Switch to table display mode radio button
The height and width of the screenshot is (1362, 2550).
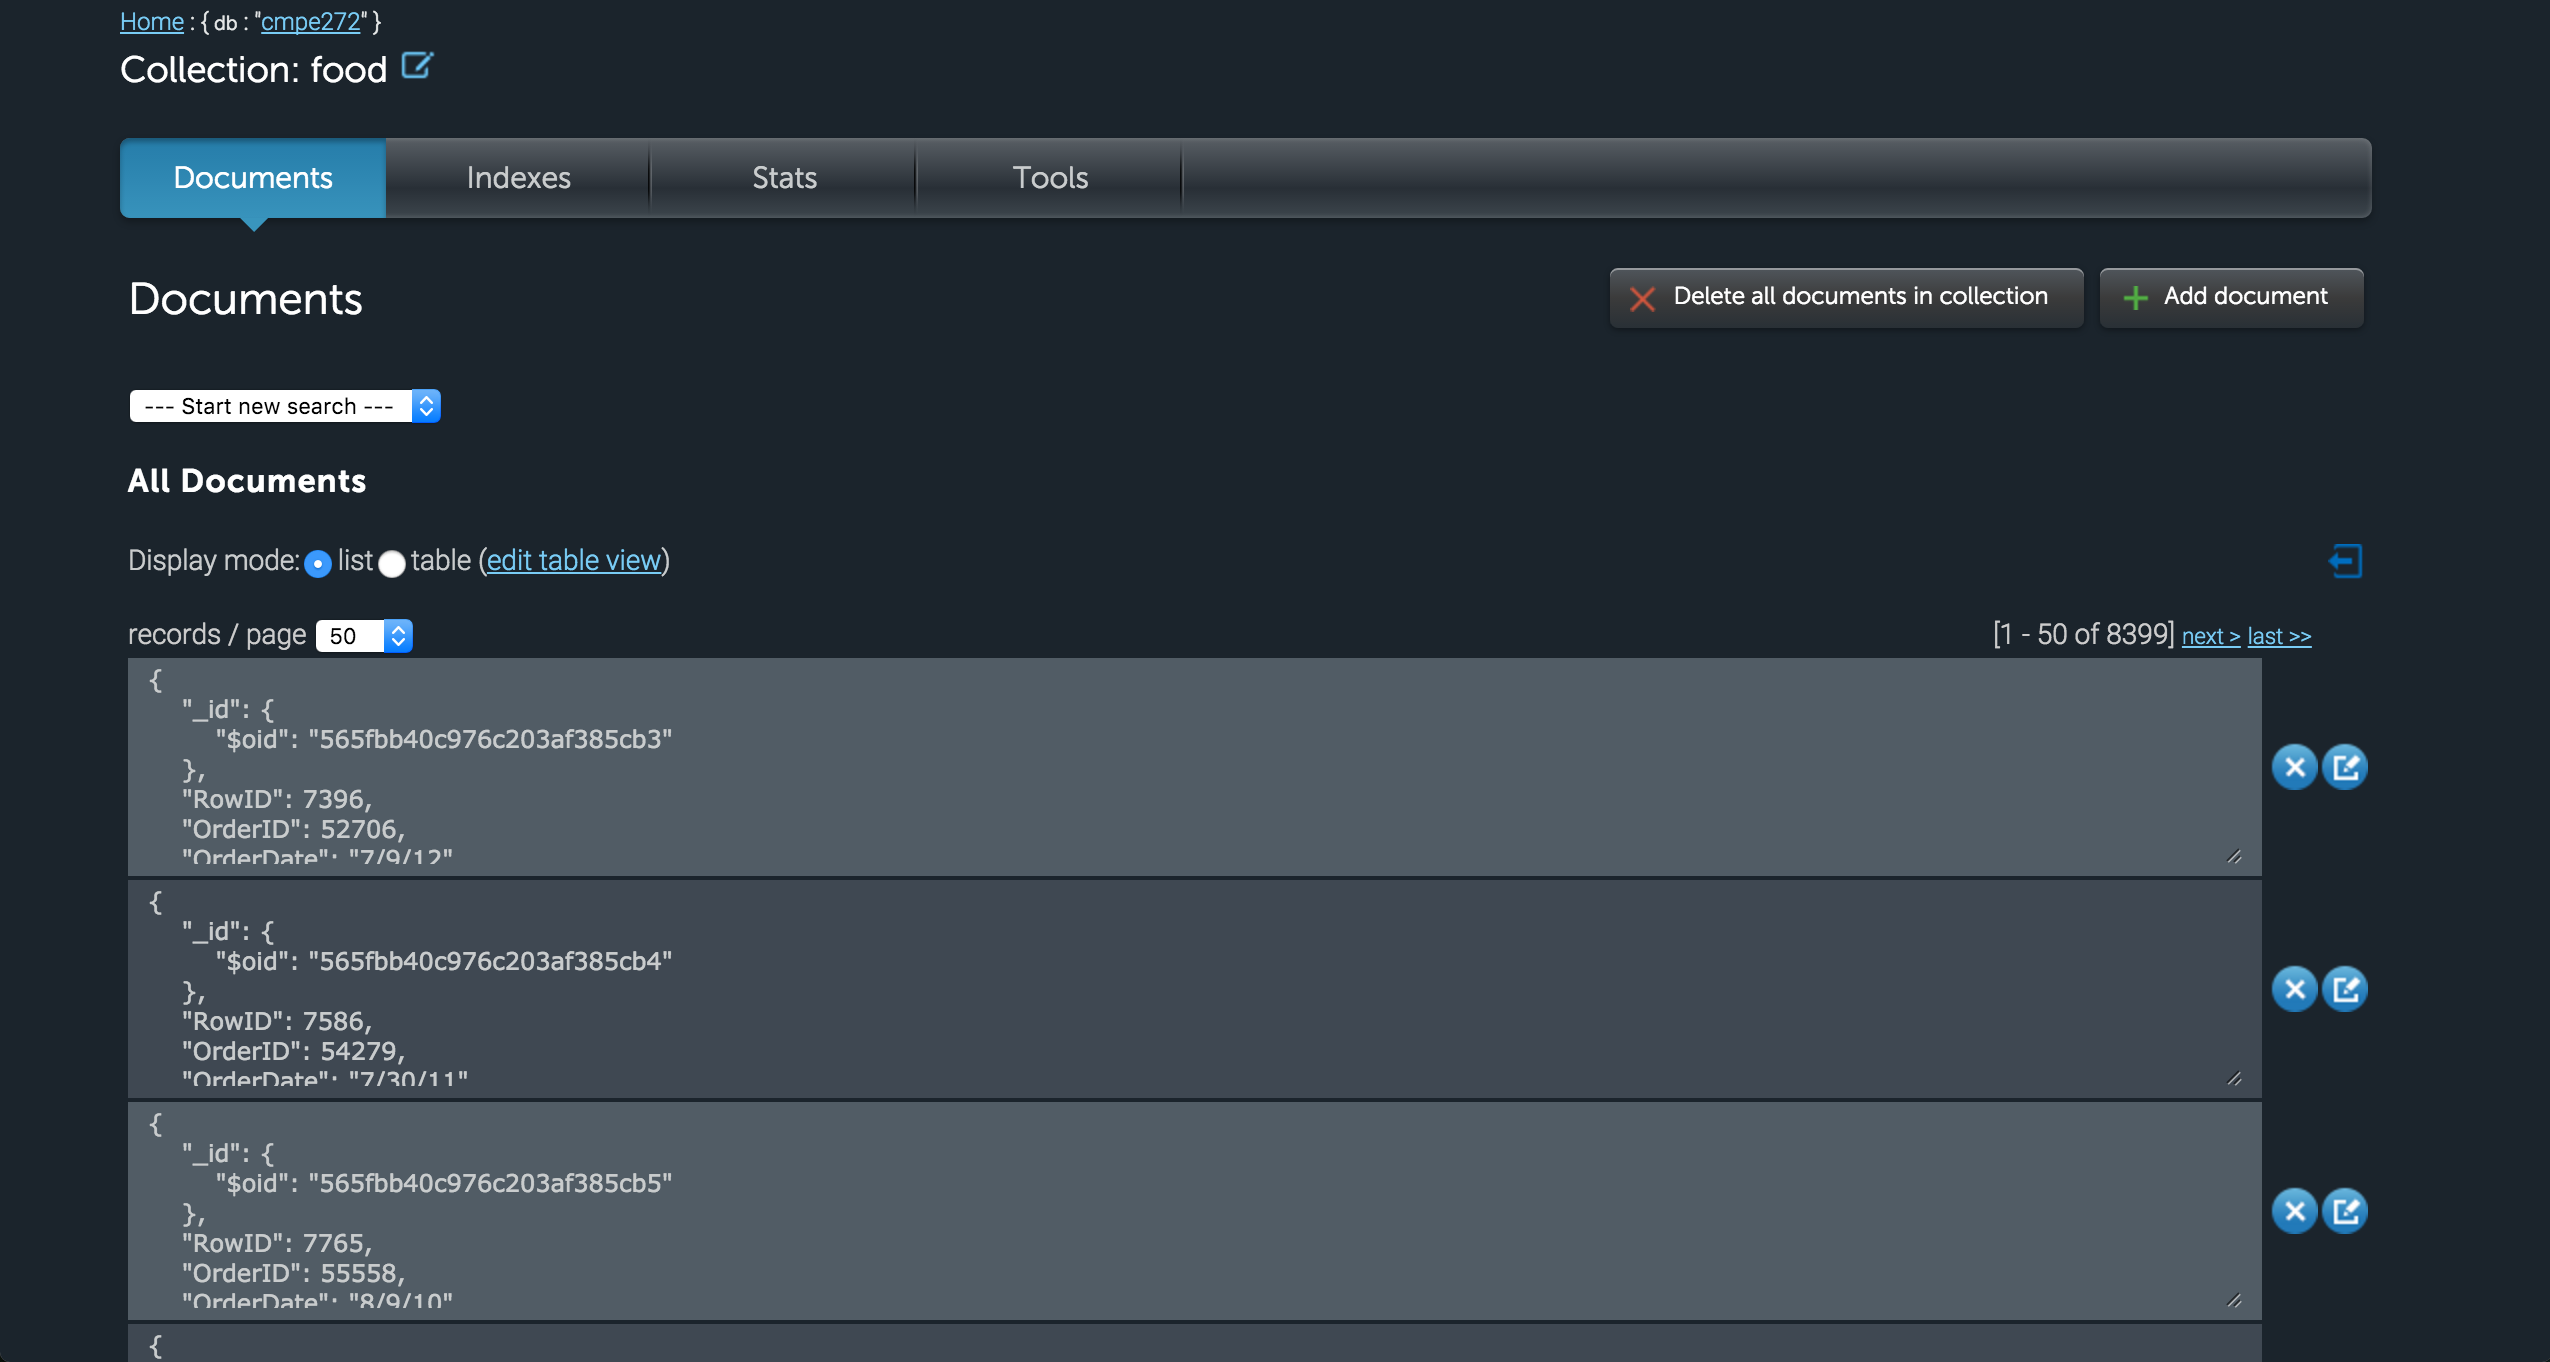tap(392, 564)
